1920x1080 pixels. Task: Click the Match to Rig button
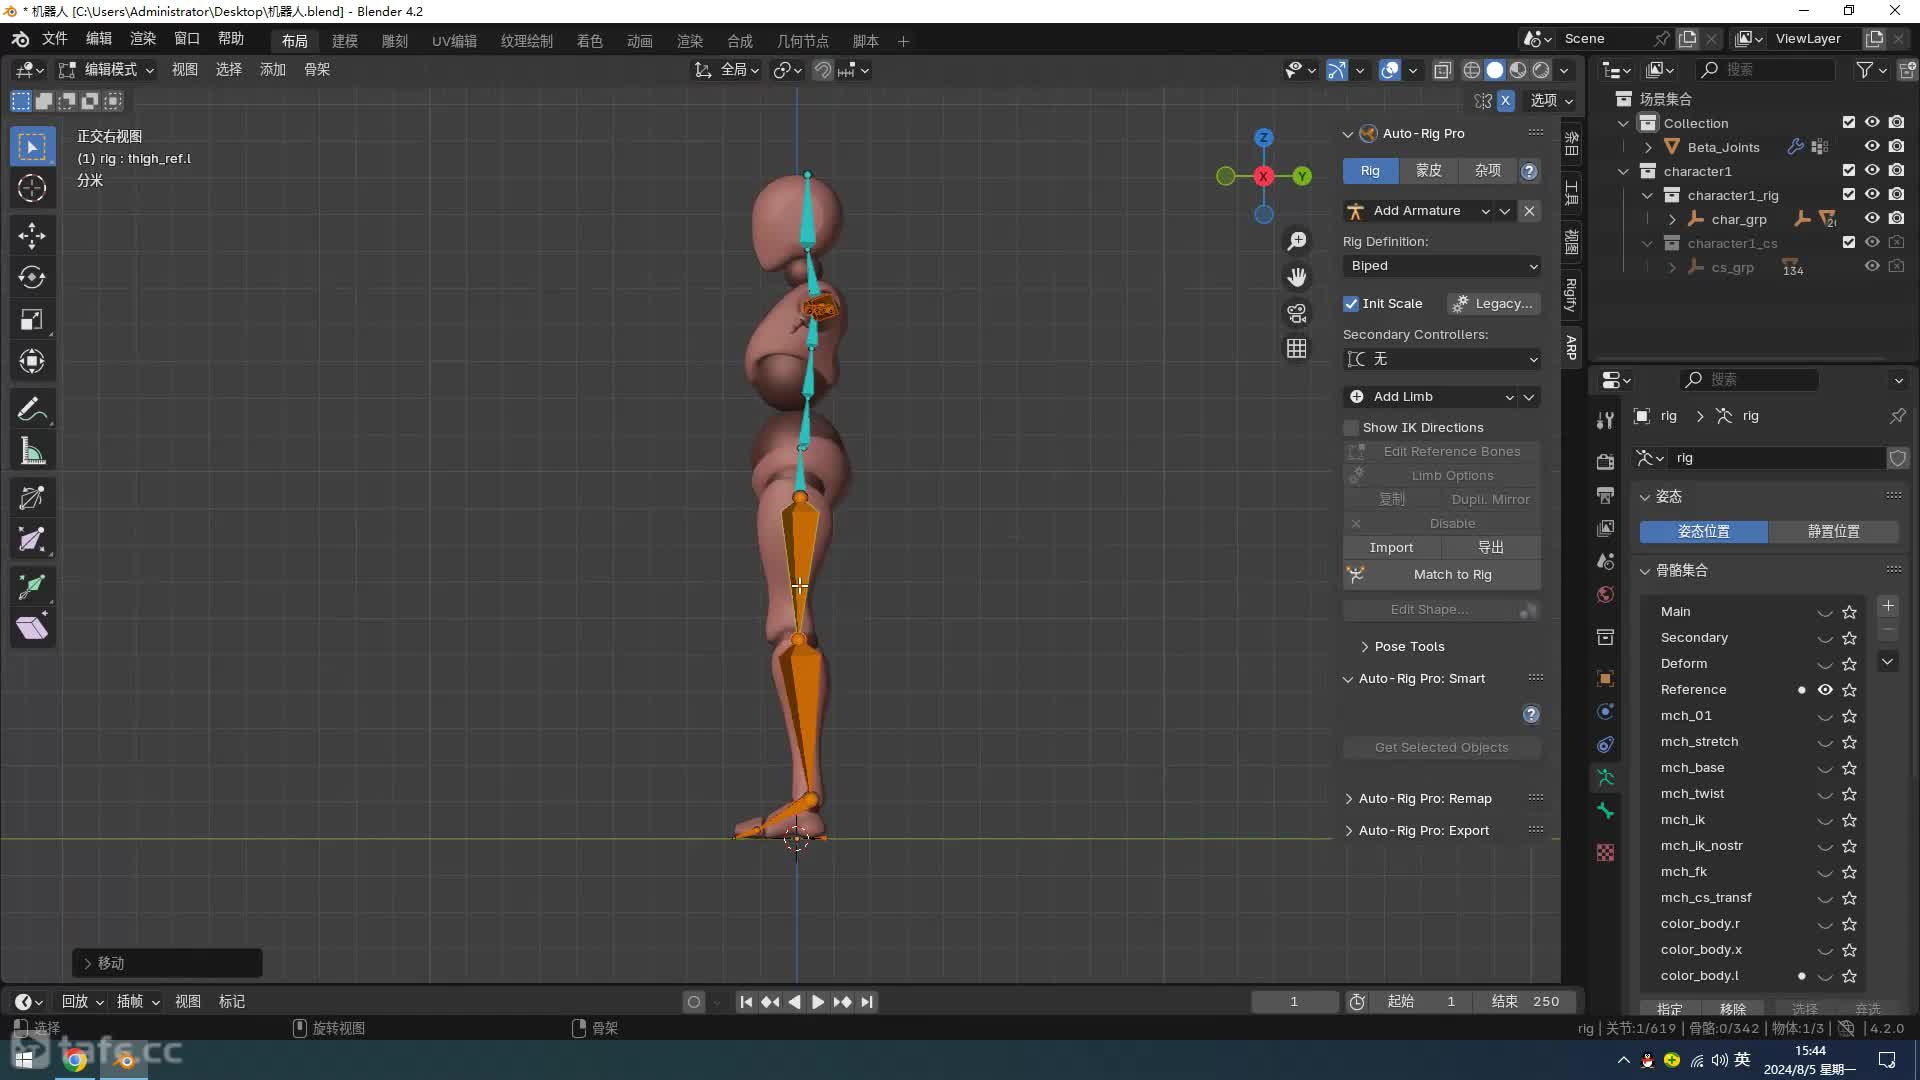pyautogui.click(x=1441, y=575)
